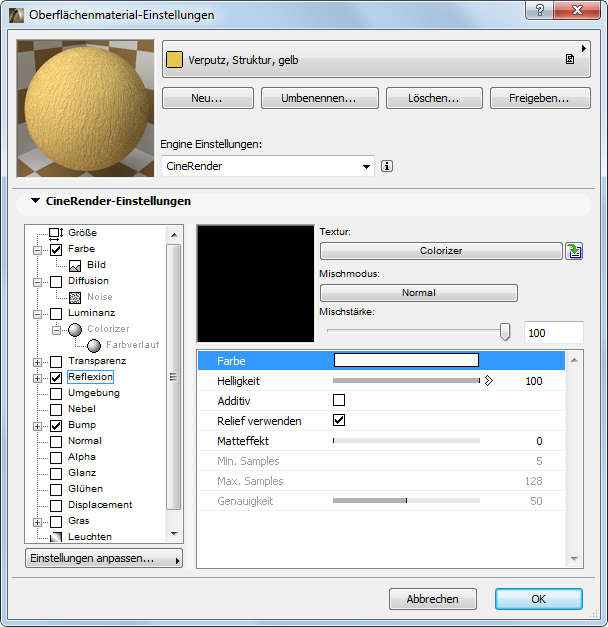The width and height of the screenshot is (608, 627).
Task: Click the Helligkeit keyframe diamond icon
Action: (488, 381)
